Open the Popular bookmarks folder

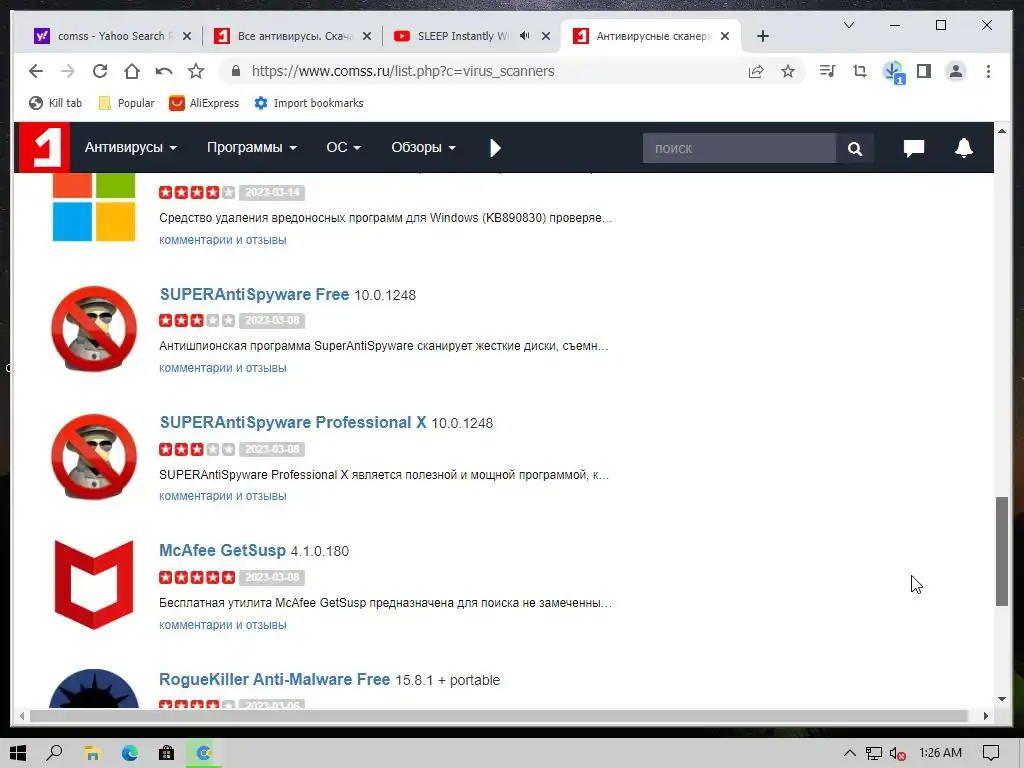coord(127,103)
